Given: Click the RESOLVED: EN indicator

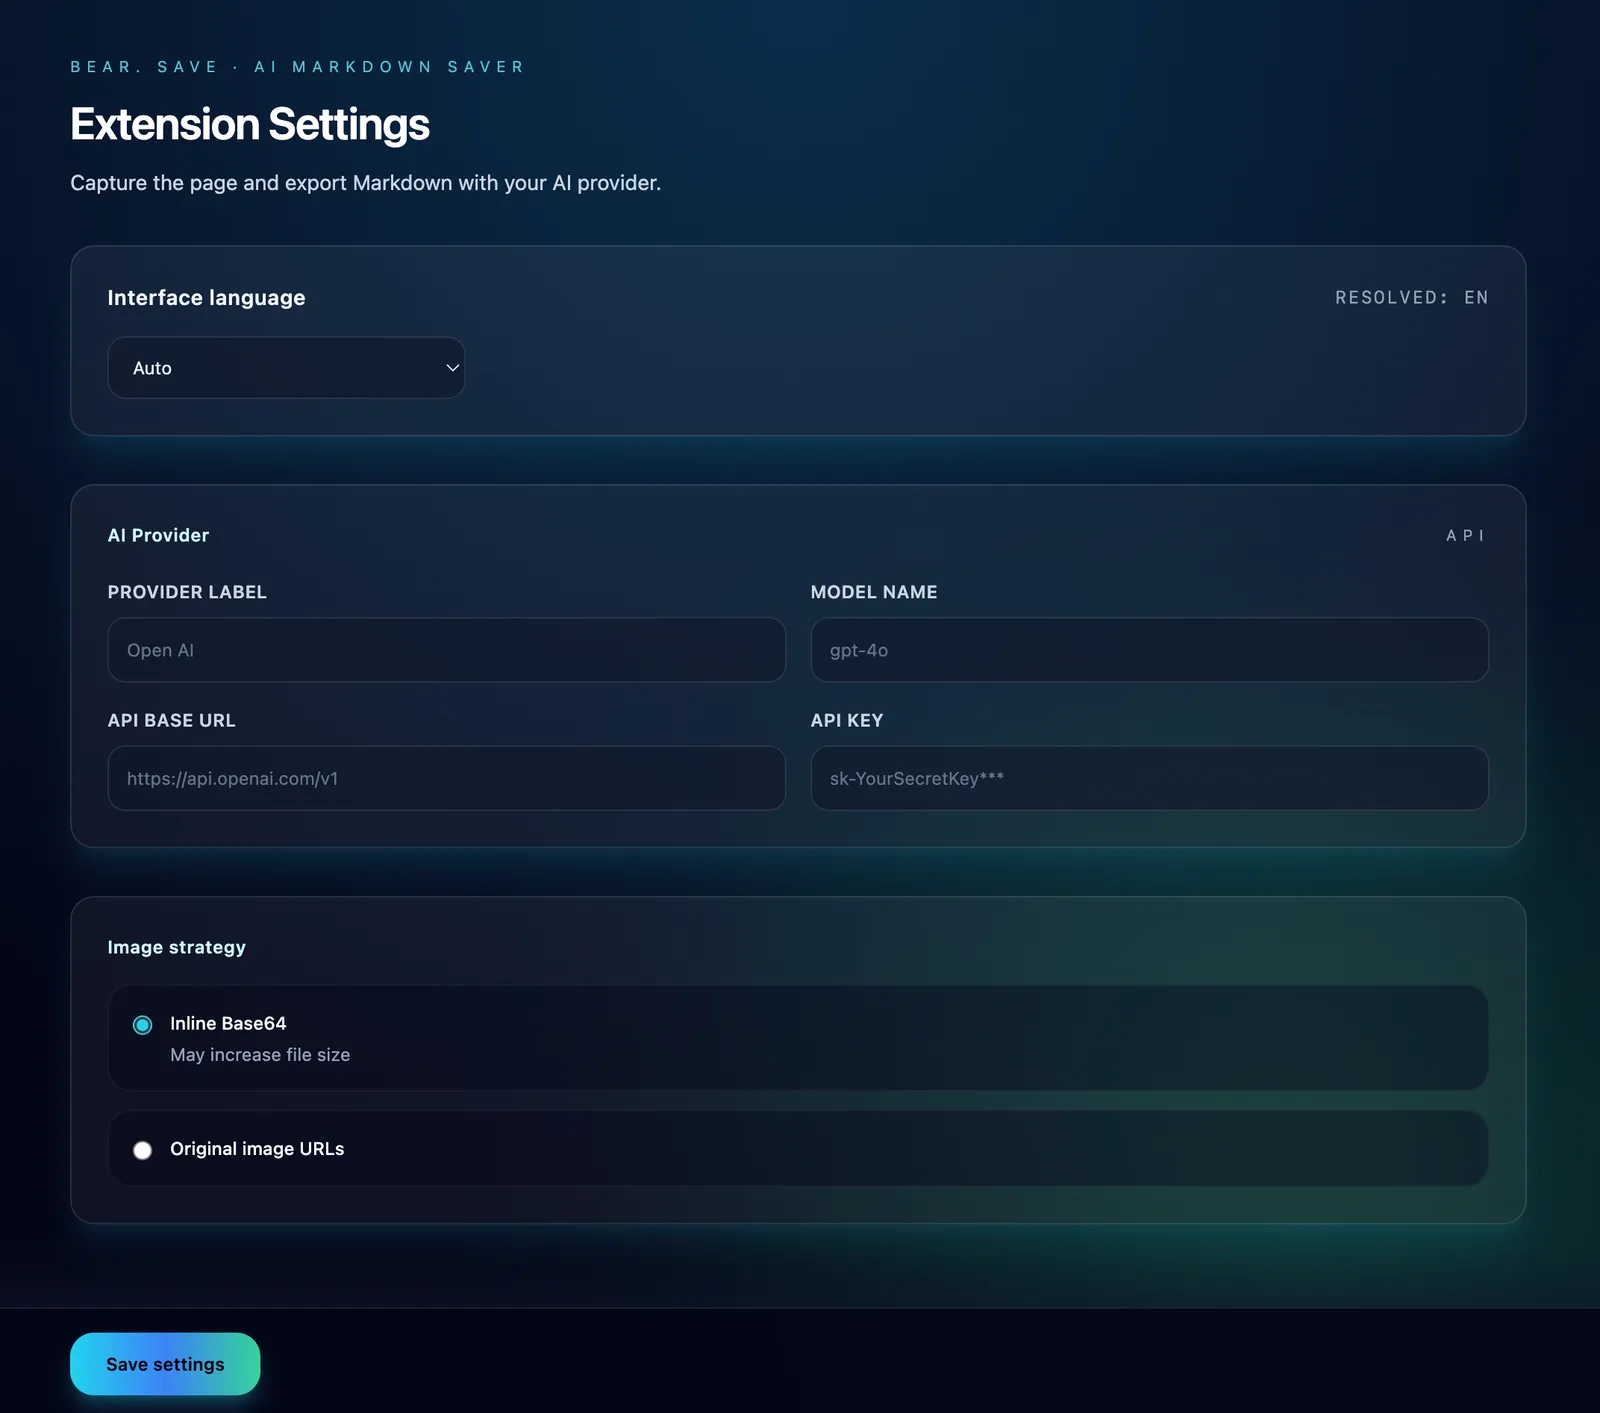Looking at the screenshot, I should [1410, 297].
